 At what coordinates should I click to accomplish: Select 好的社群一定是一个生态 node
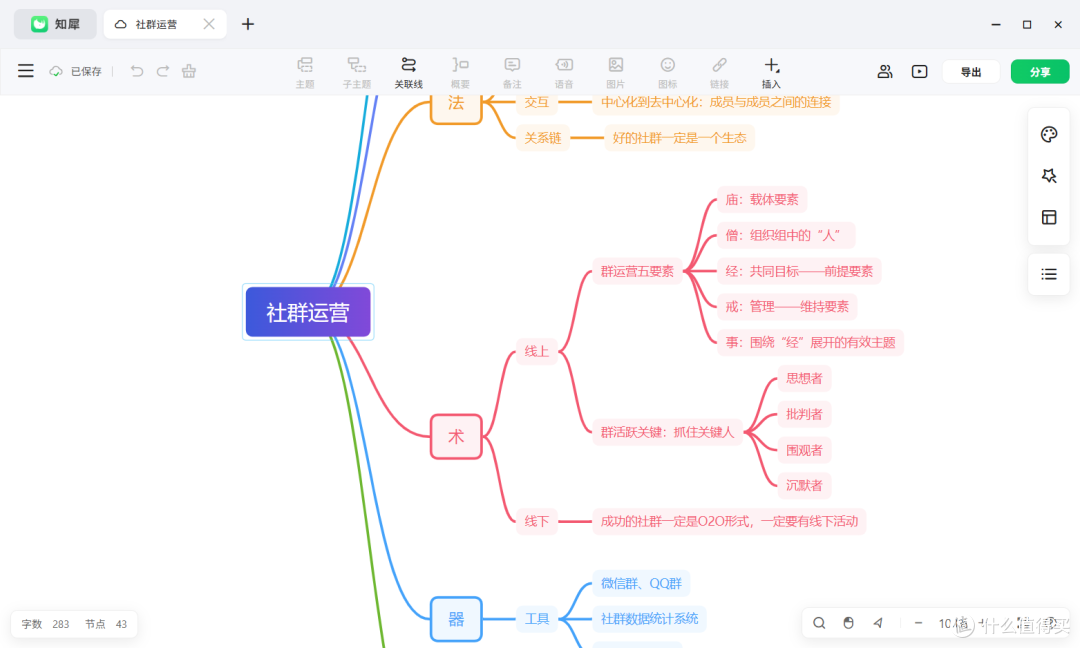(679, 138)
